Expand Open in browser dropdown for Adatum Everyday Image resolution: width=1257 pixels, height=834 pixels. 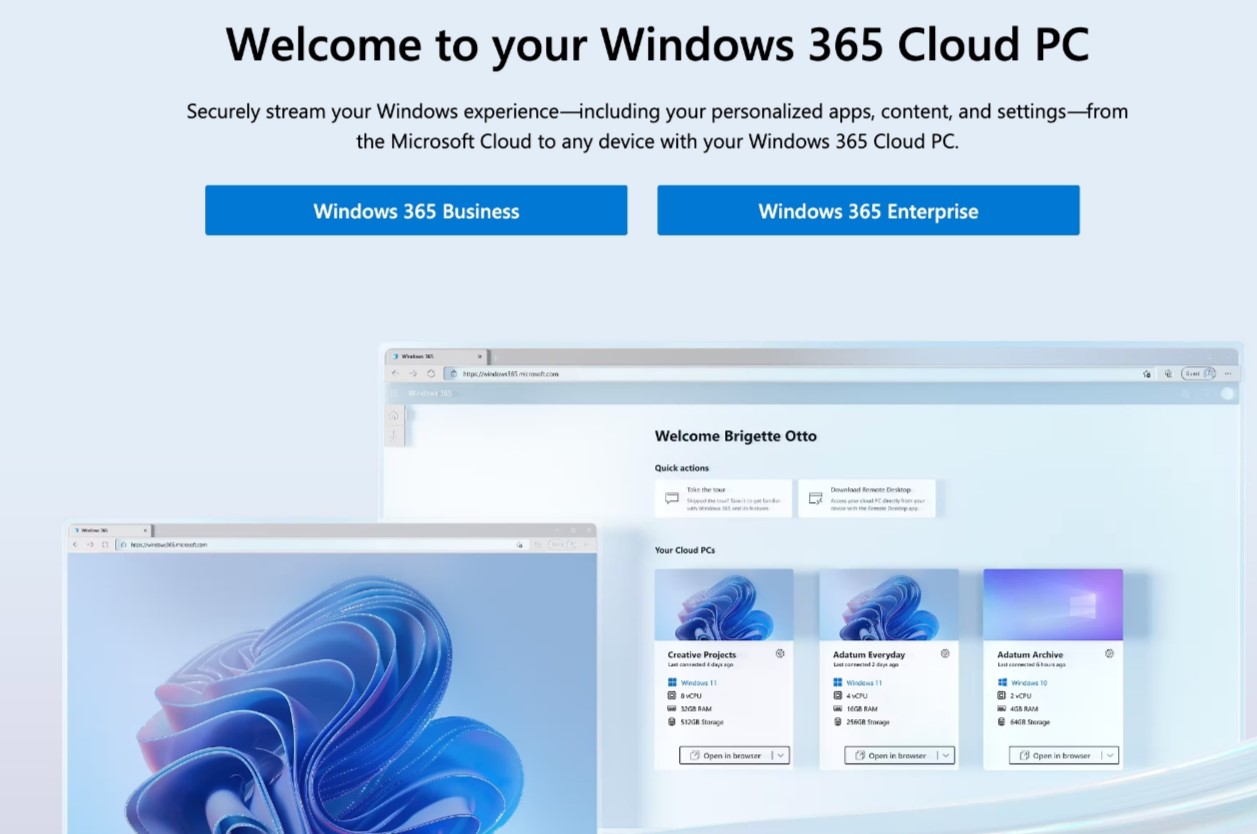[x=946, y=755]
